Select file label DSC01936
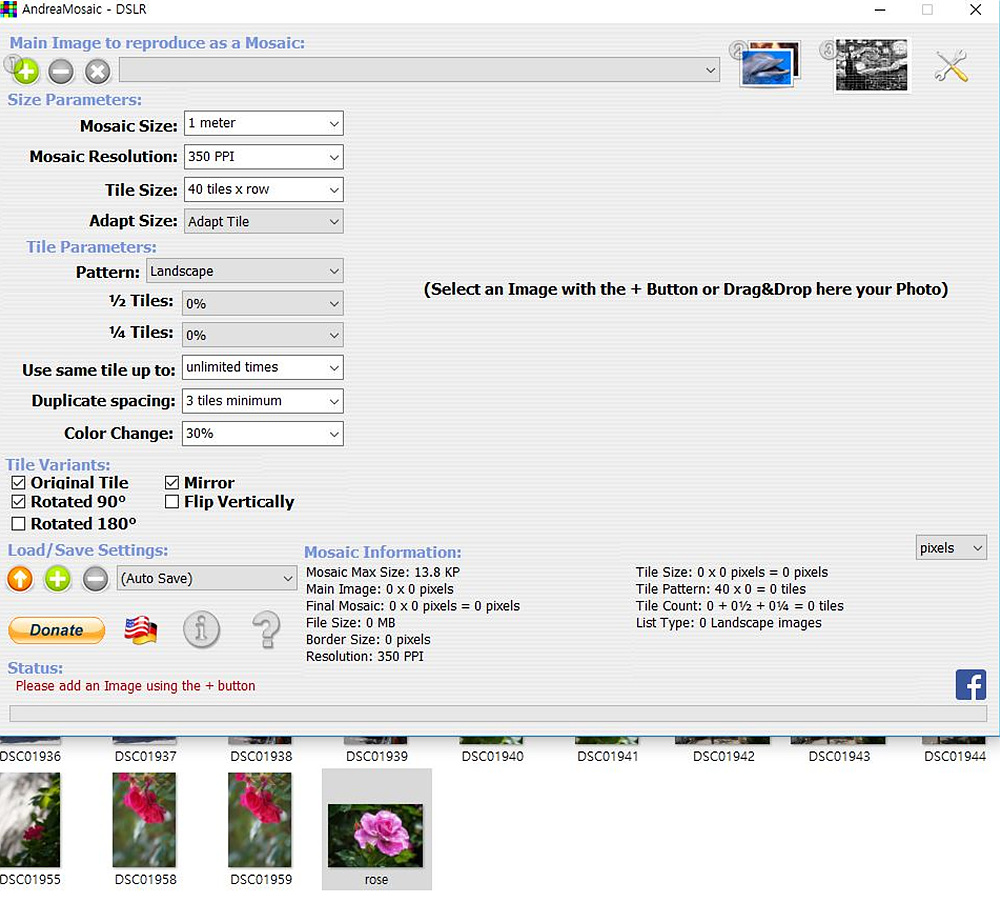The width and height of the screenshot is (1000, 901). point(30,756)
